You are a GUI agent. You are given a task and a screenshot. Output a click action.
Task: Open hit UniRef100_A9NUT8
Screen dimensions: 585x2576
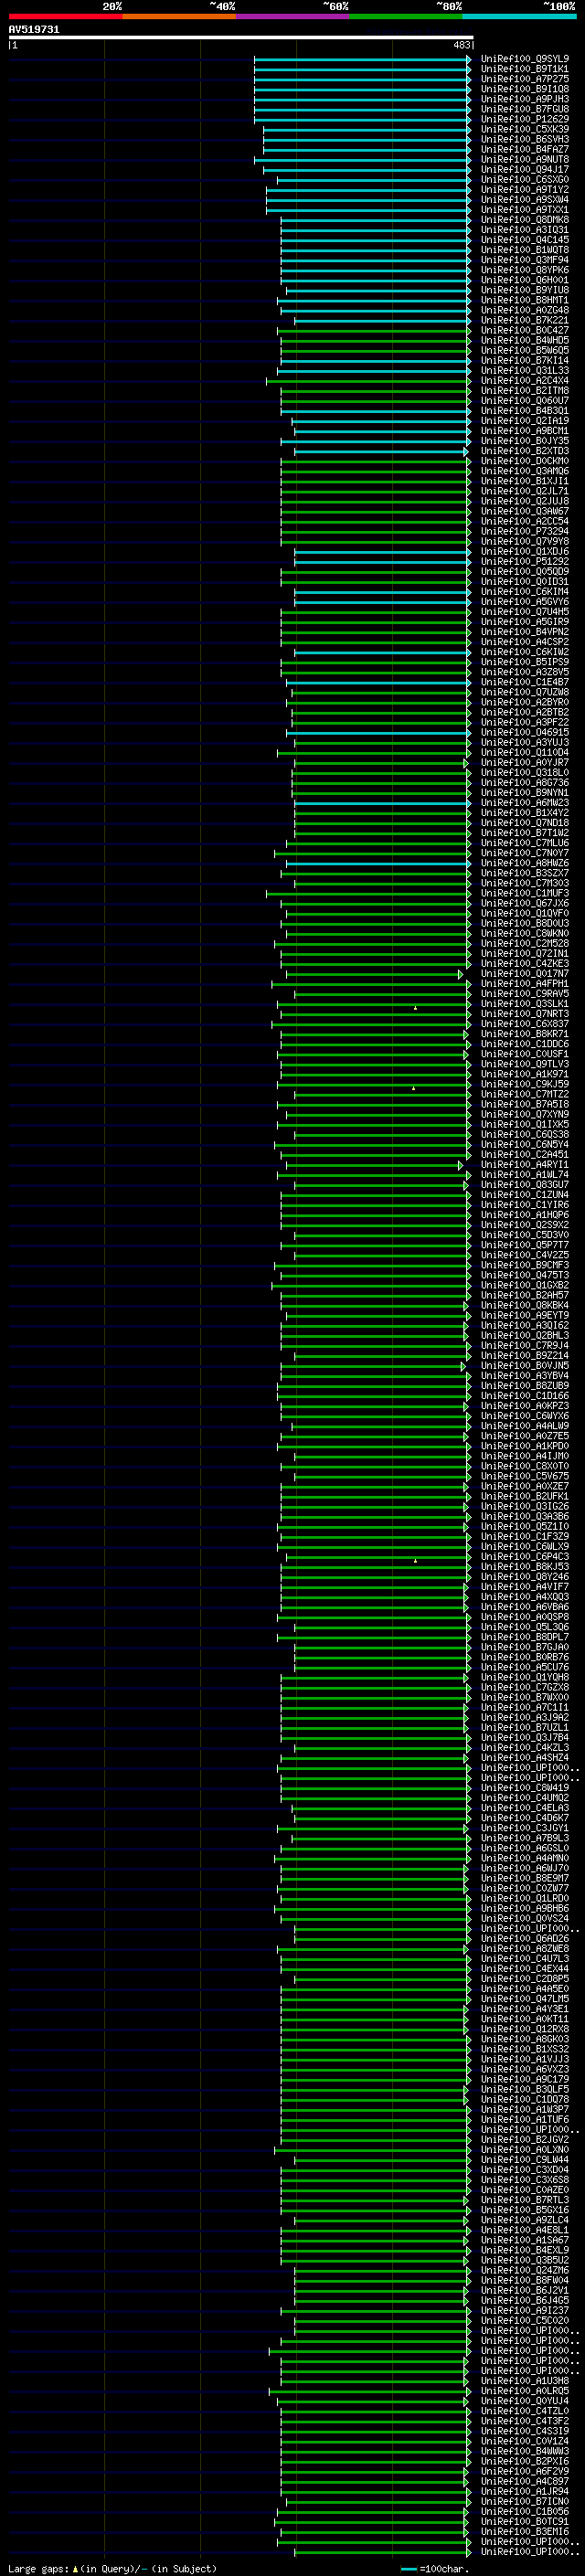click(525, 160)
